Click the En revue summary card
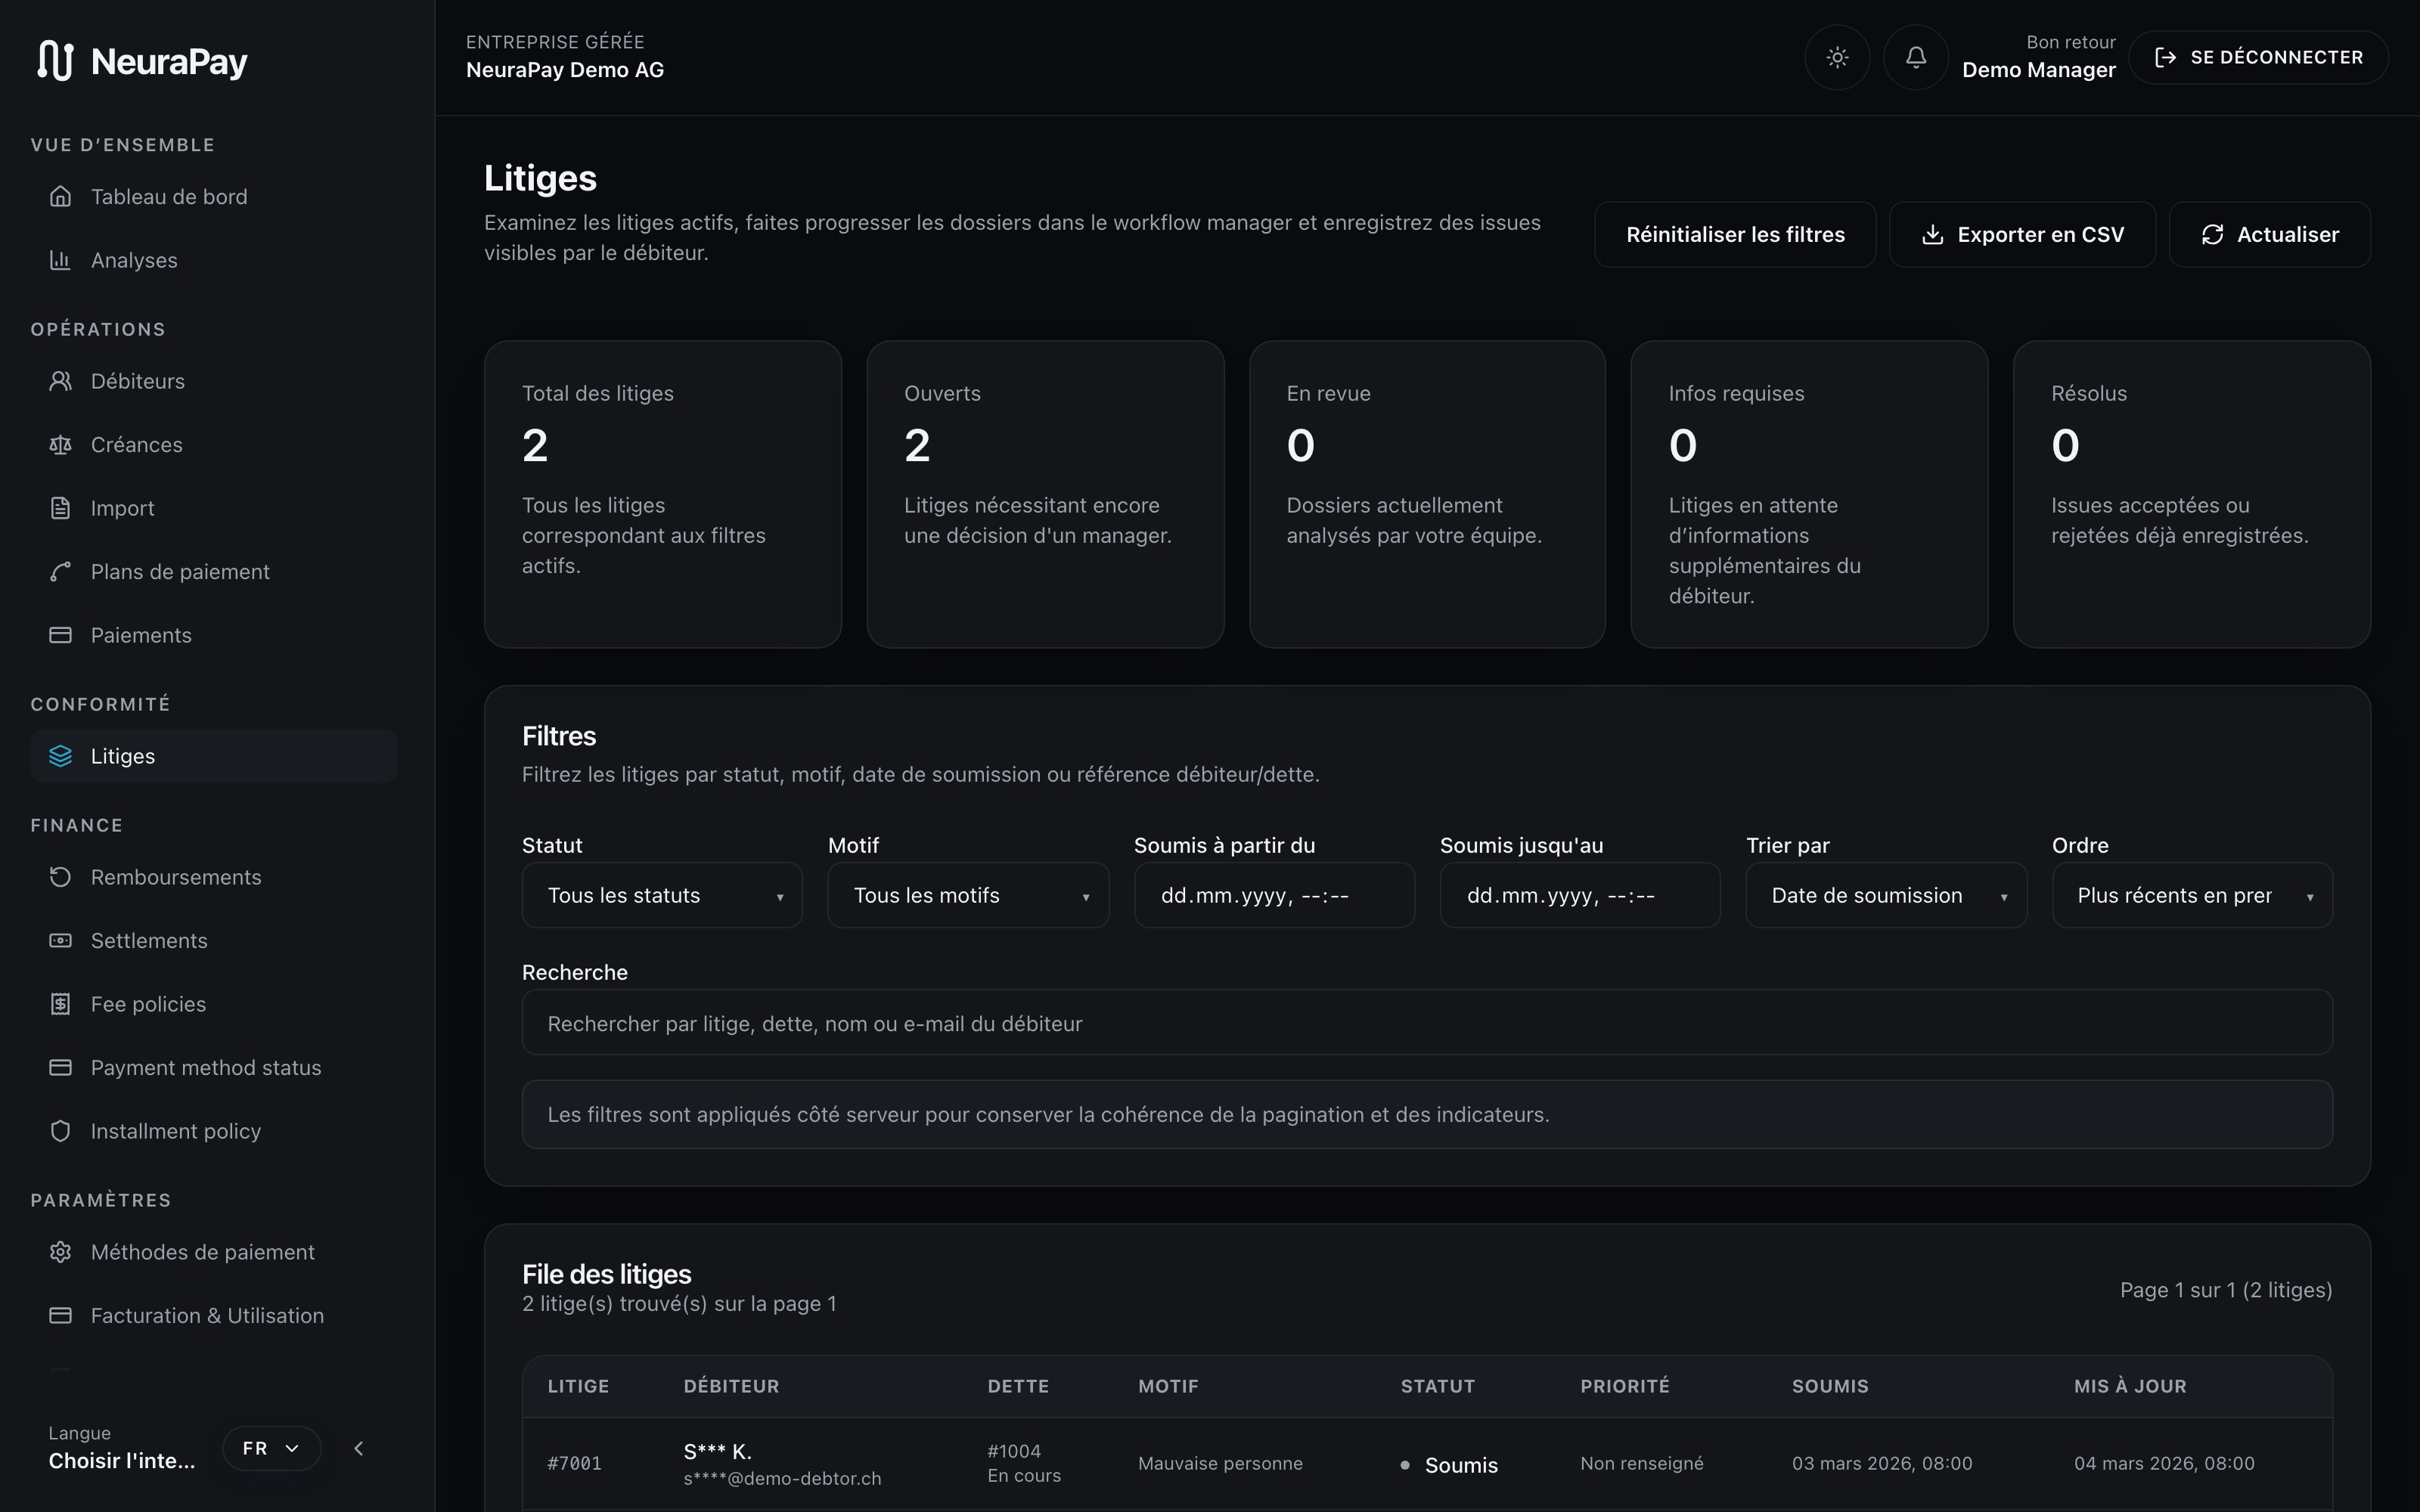 point(1427,494)
